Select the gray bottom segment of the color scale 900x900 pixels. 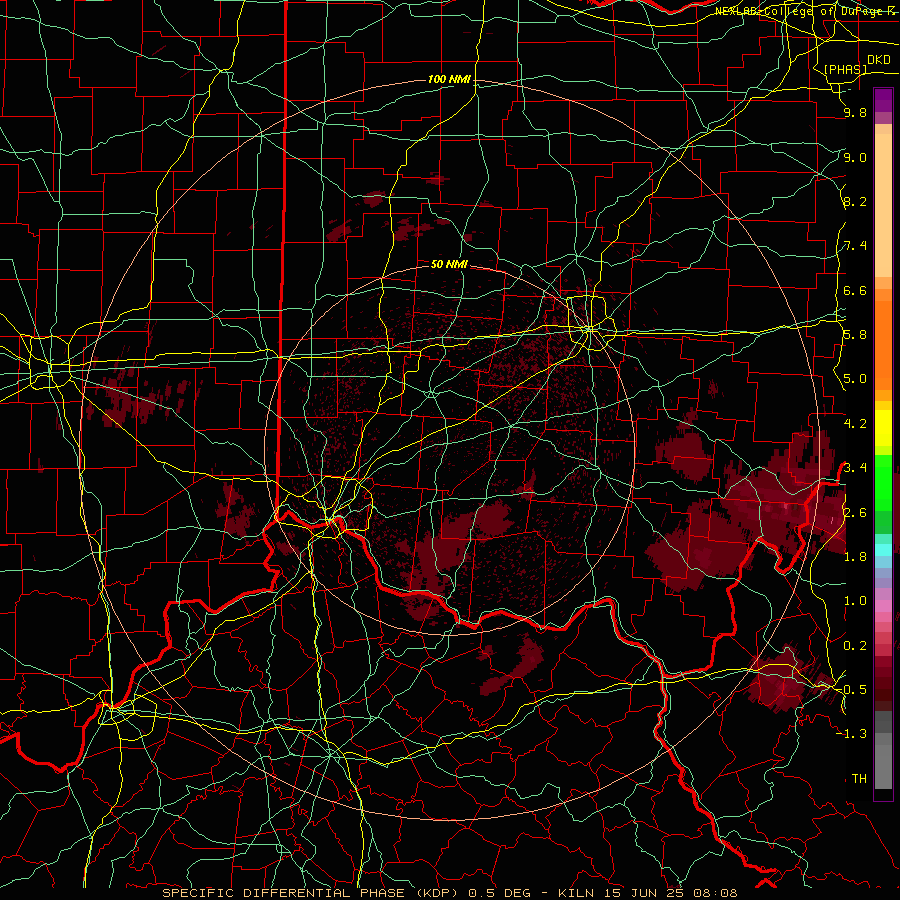[x=883, y=767]
